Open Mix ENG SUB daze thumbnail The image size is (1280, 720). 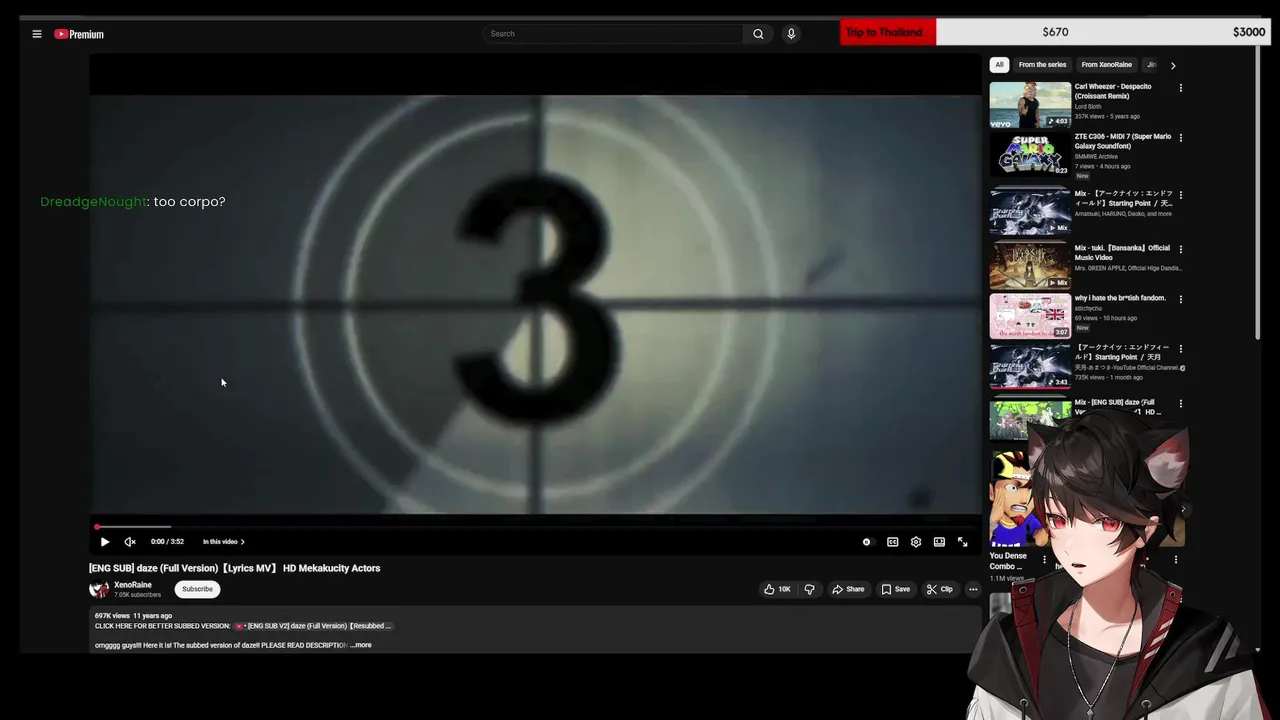1030,419
